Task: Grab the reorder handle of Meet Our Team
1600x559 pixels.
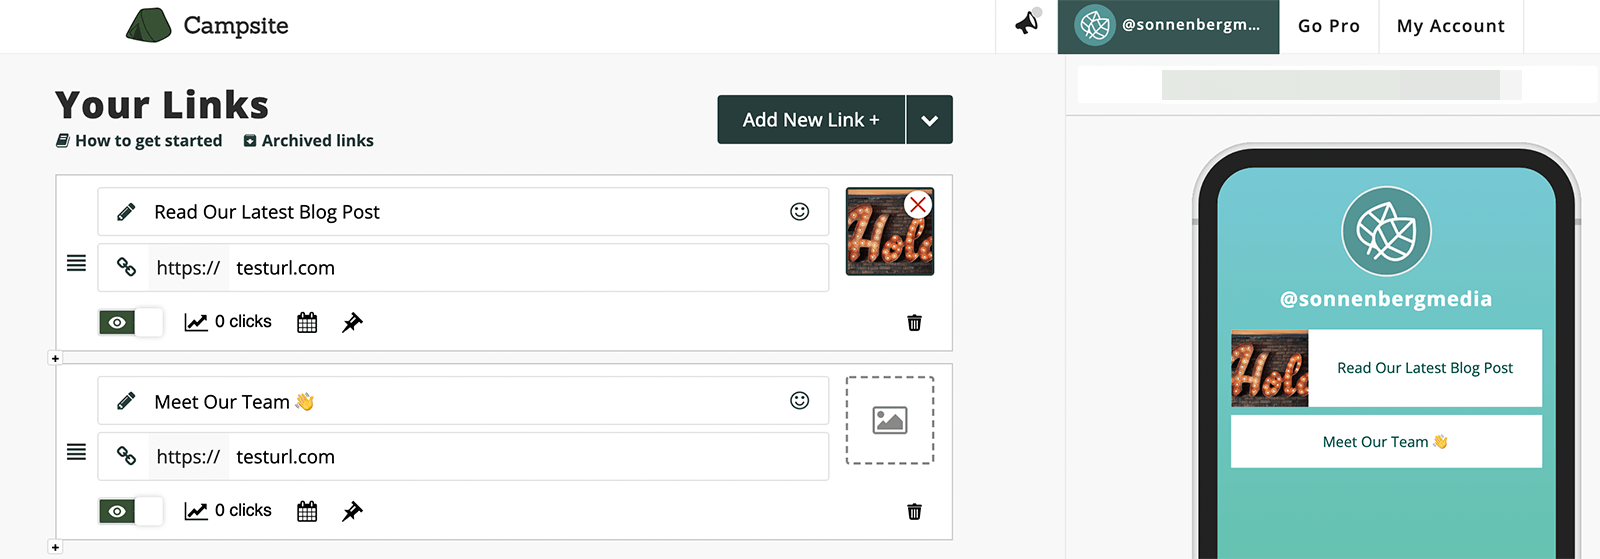Action: (76, 452)
